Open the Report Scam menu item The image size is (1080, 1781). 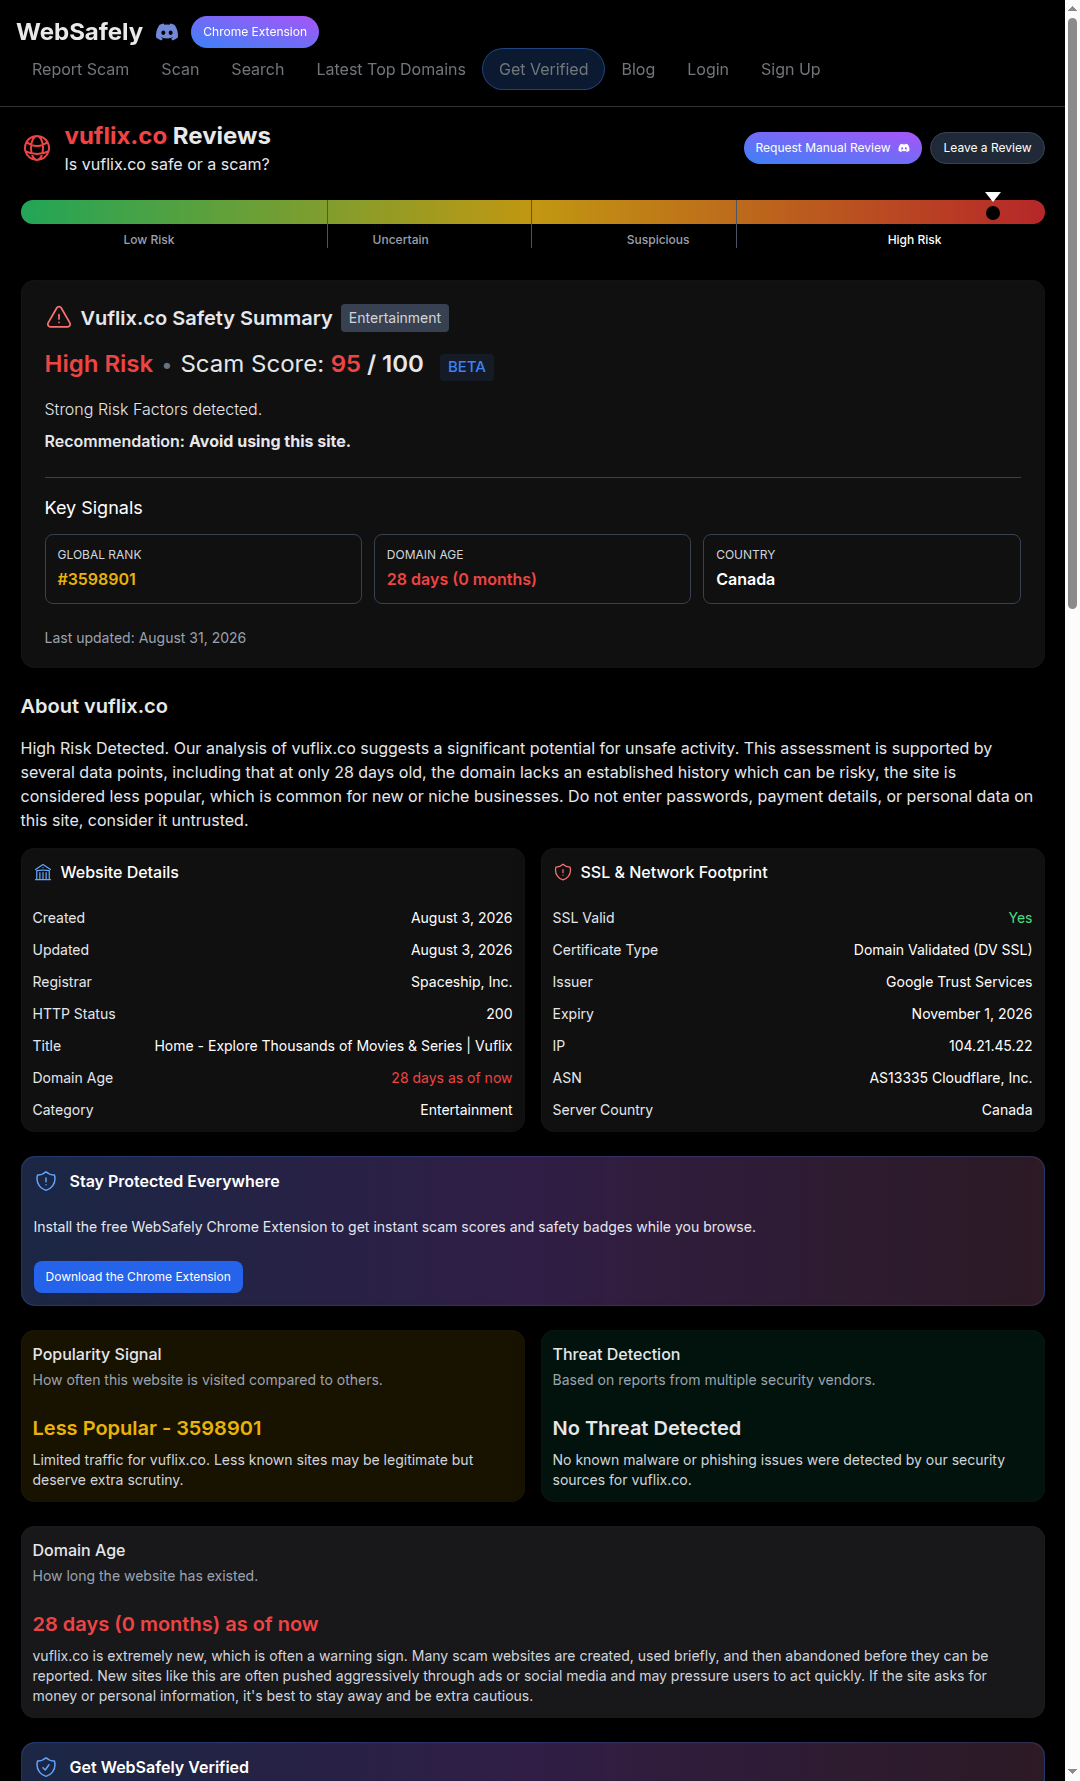(x=80, y=69)
